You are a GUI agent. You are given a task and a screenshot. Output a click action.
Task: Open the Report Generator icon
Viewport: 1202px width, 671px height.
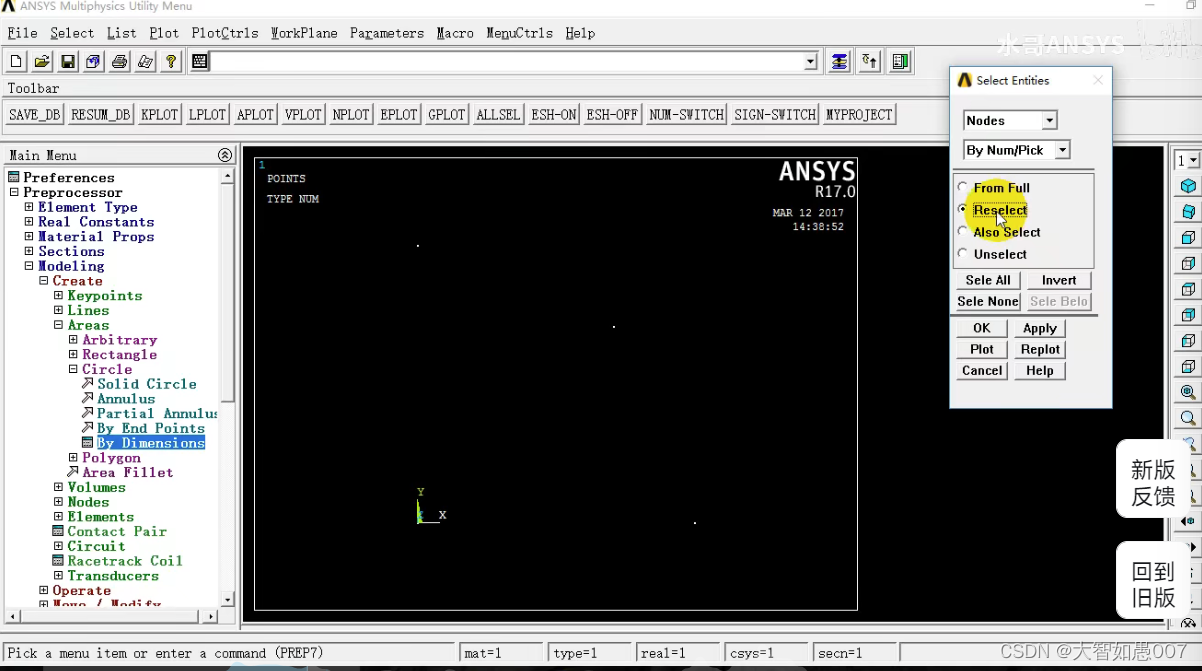(x=146, y=62)
